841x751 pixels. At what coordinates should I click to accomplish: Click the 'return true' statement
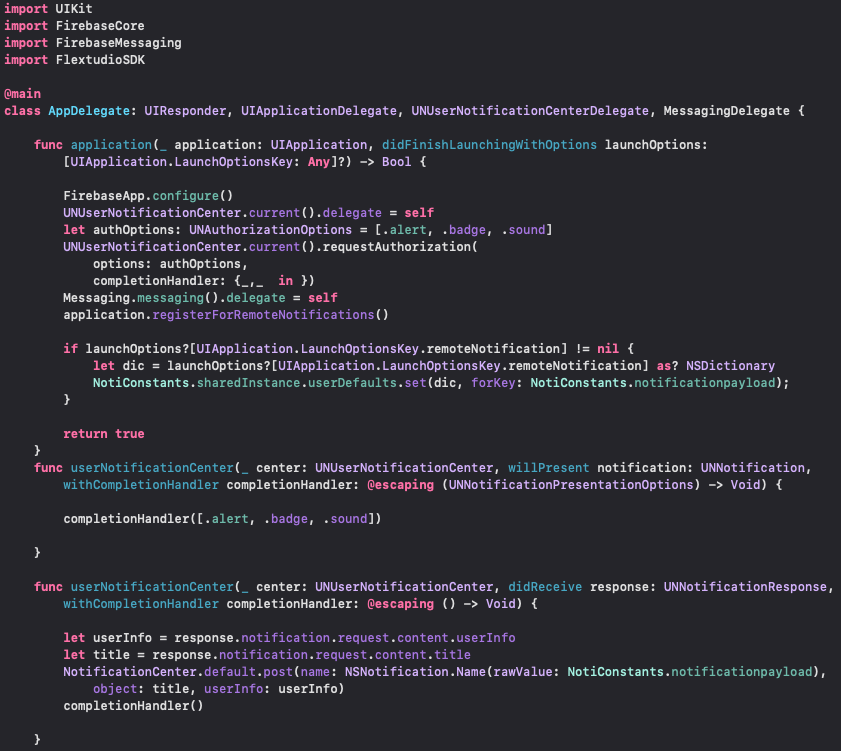click(104, 434)
